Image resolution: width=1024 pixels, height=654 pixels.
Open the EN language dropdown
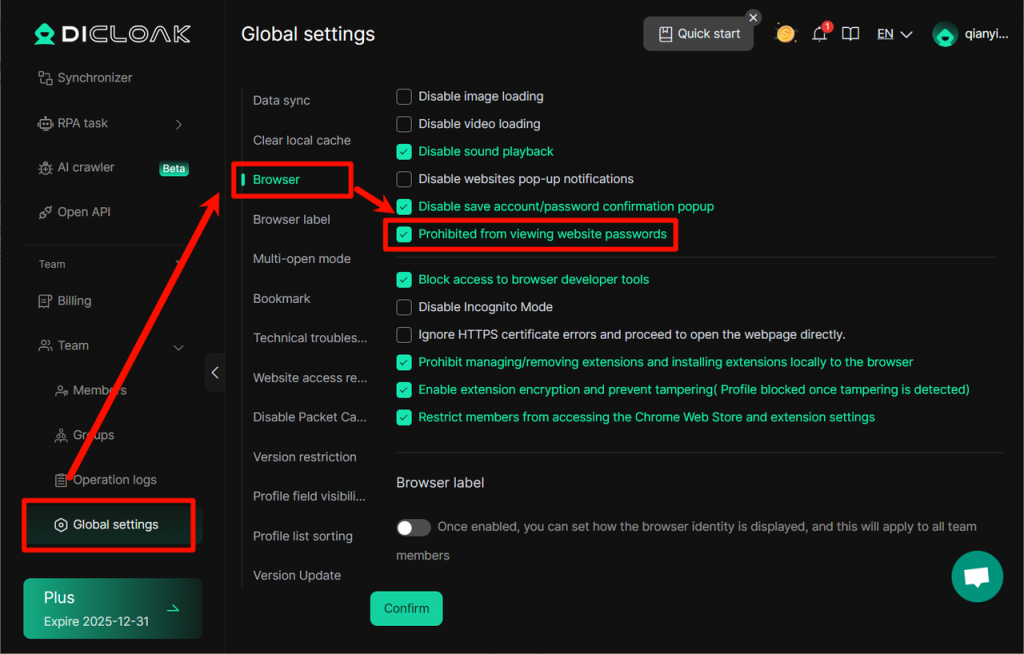click(894, 34)
